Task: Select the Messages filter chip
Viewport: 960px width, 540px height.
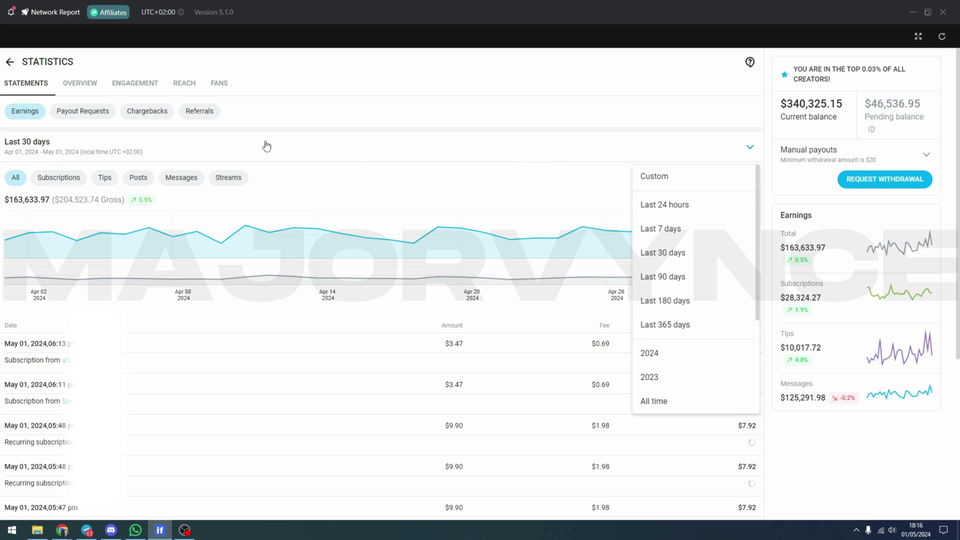Action: click(181, 178)
